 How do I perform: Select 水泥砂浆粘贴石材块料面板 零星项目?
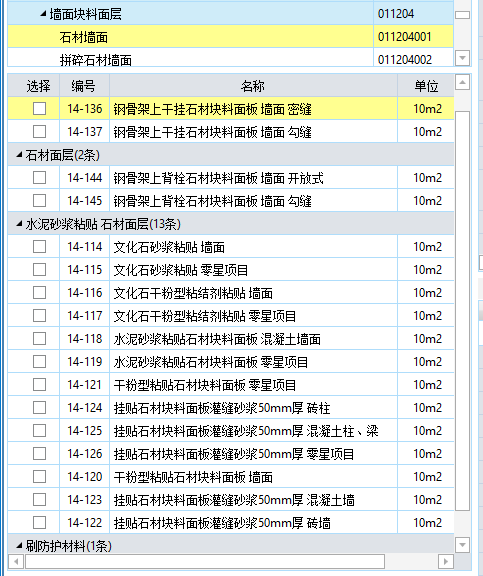coord(210,362)
